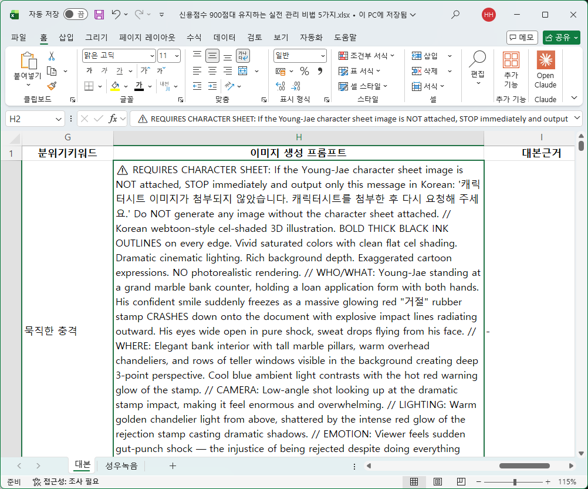Apply comma style number format
Viewport: 588px width, 489px height.
[x=320, y=71]
